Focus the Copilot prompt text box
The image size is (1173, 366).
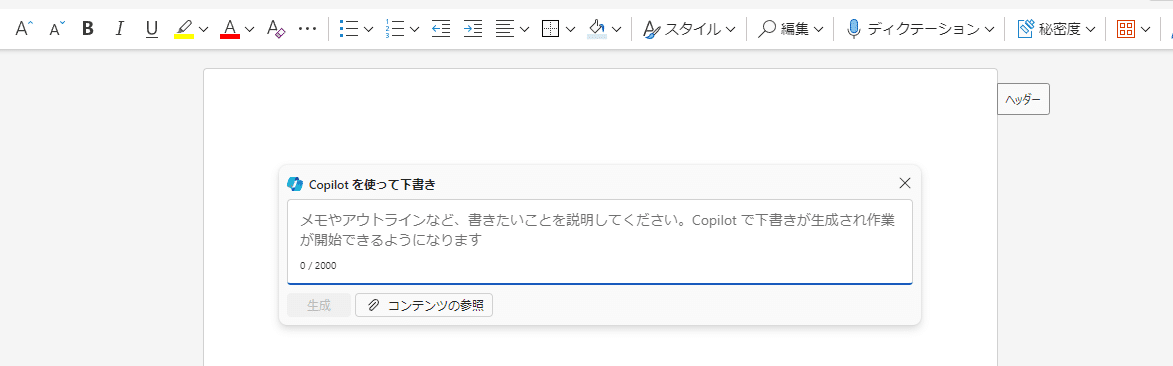point(600,242)
